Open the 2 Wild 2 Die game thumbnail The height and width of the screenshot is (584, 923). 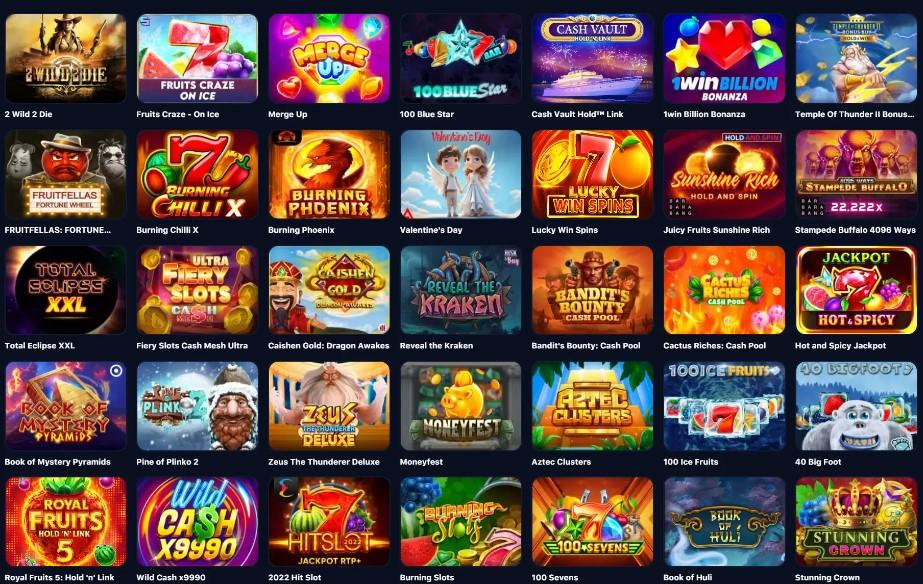pyautogui.click(x=65, y=58)
